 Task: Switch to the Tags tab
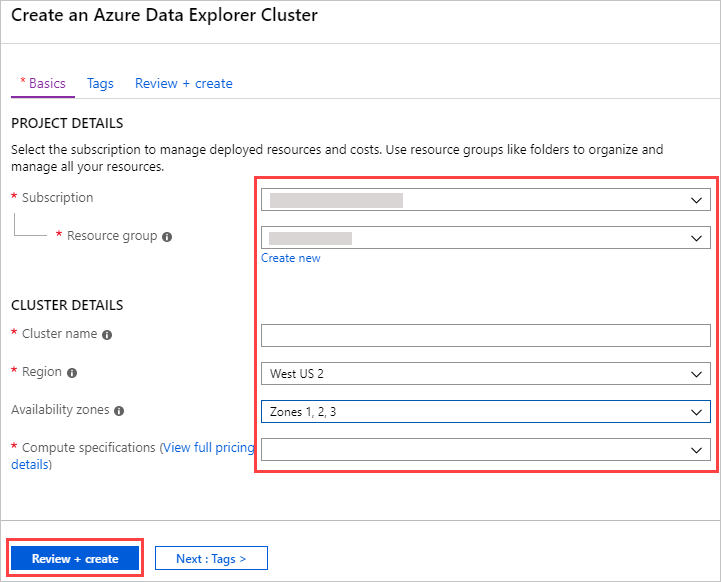pyautogui.click(x=100, y=84)
